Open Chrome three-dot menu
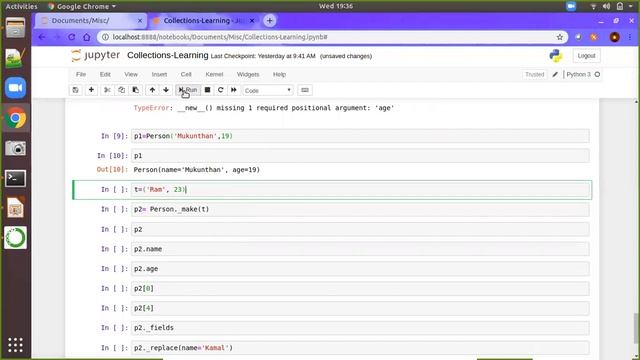This screenshot has width=640, height=360. (x=630, y=37)
